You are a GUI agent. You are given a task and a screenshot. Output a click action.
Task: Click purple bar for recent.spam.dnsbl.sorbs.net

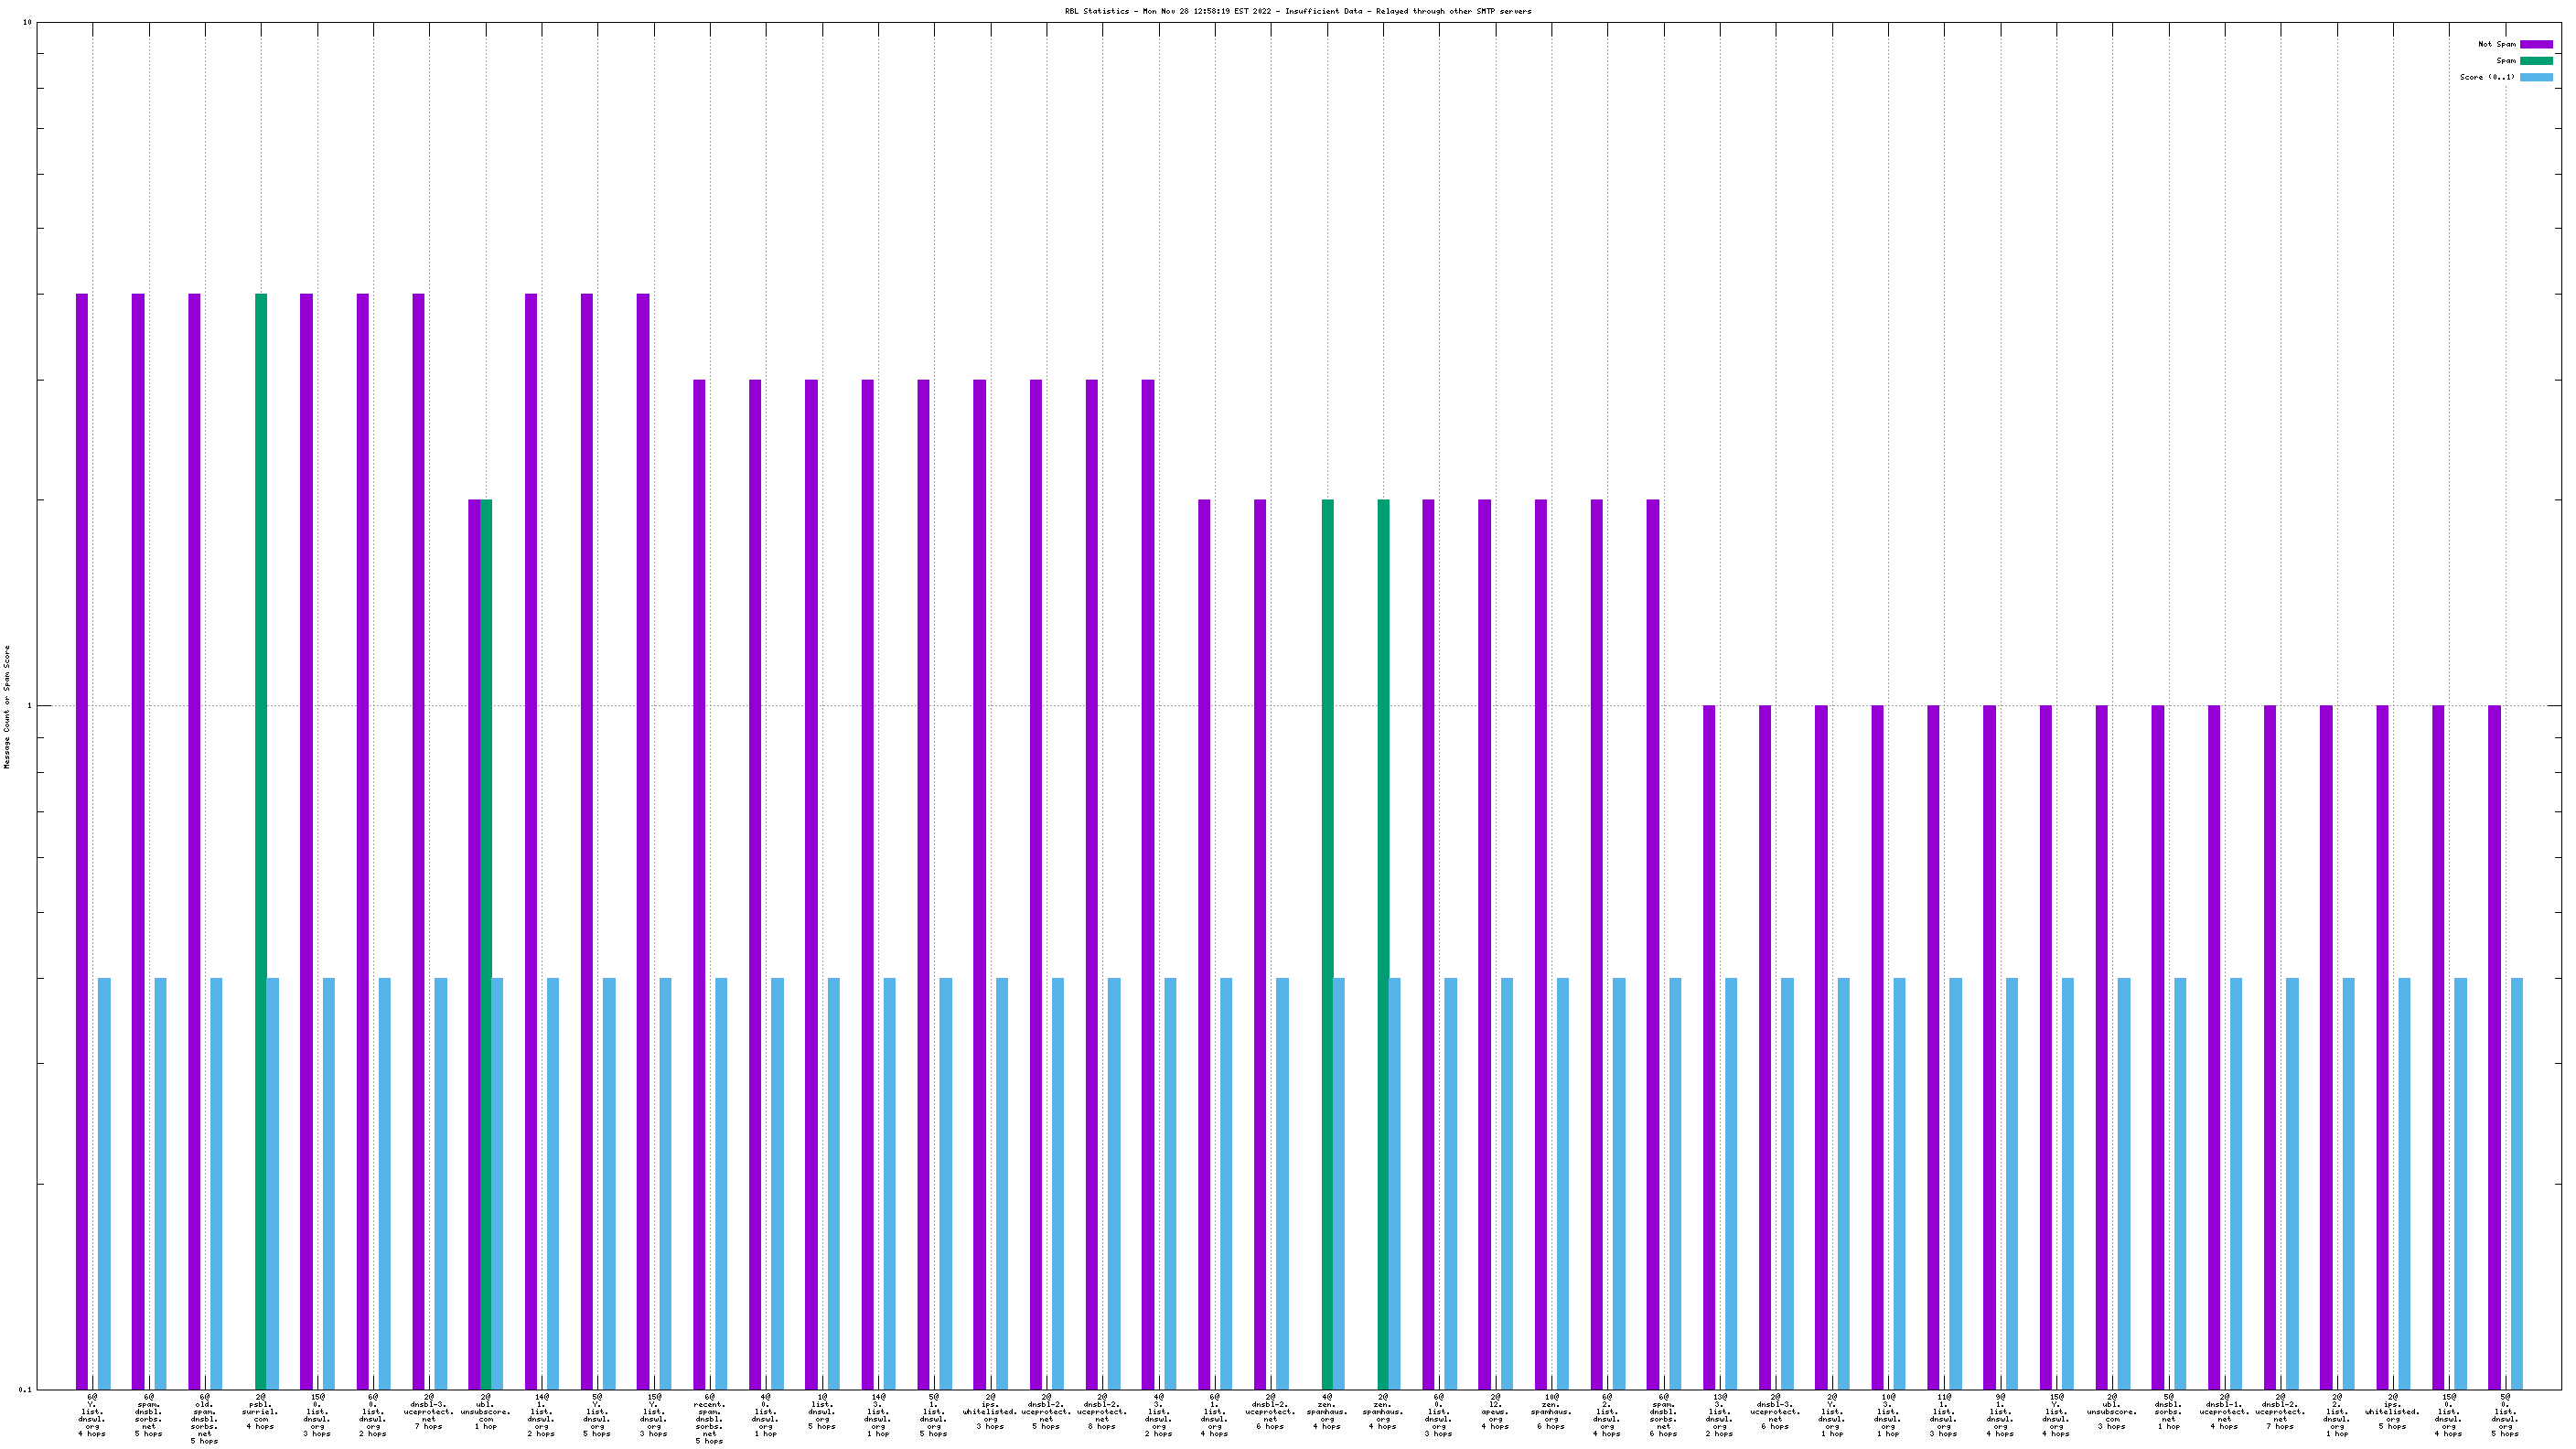pyautogui.click(x=699, y=884)
